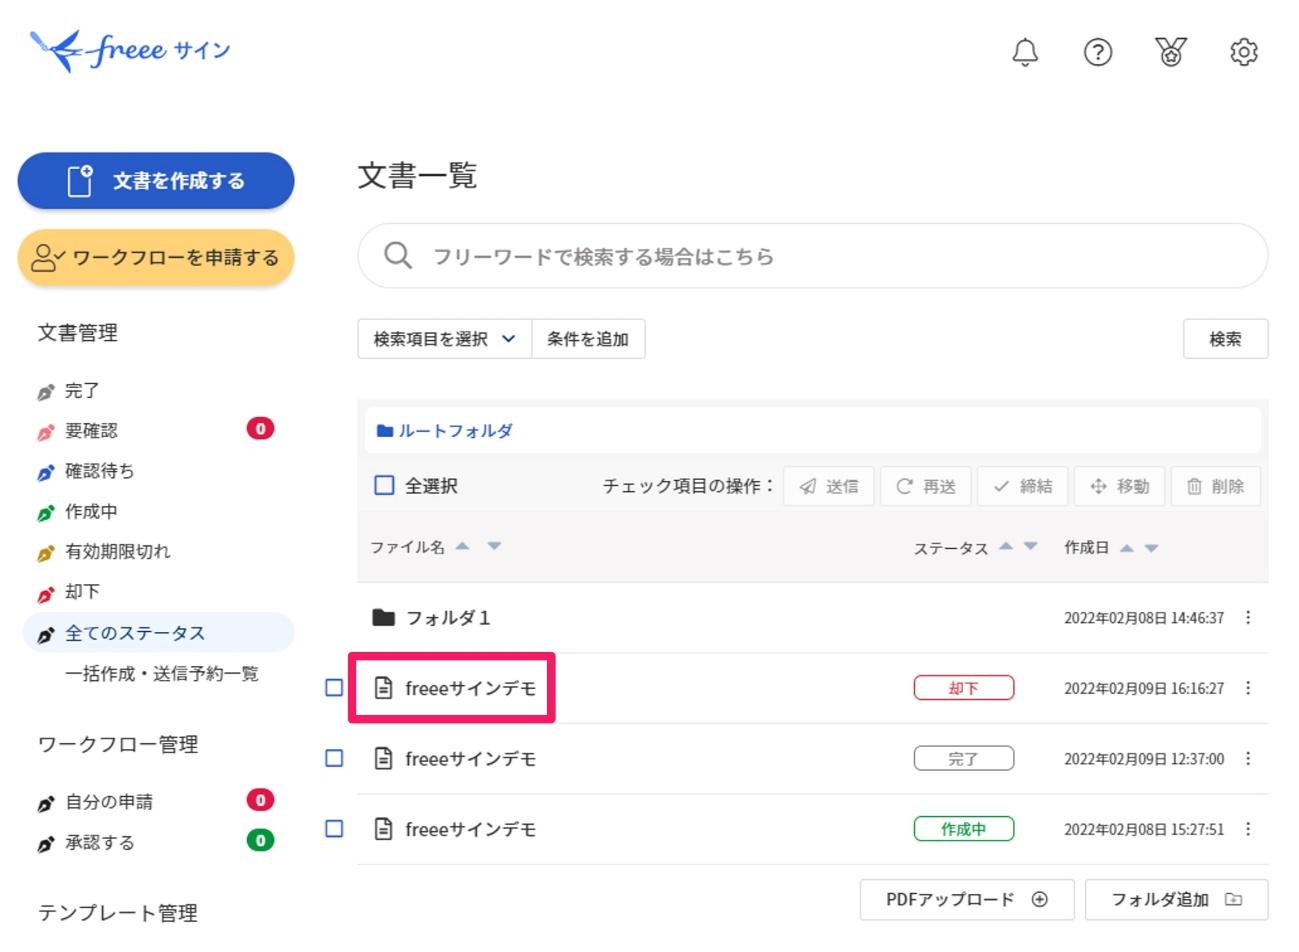Click the フォルダ追加 button
This screenshot has height=952, width=1299.
point(1176,900)
